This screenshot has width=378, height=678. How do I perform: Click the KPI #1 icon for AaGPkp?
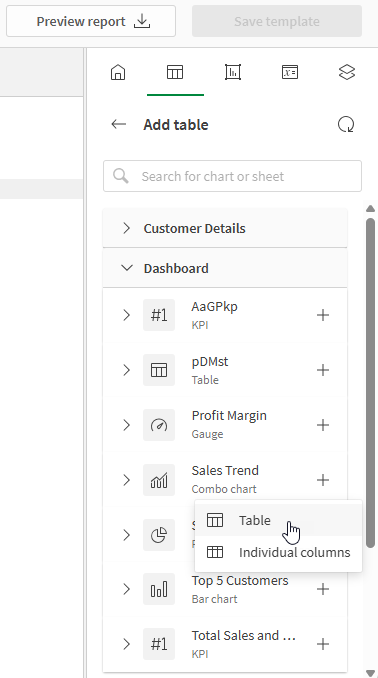point(159,315)
